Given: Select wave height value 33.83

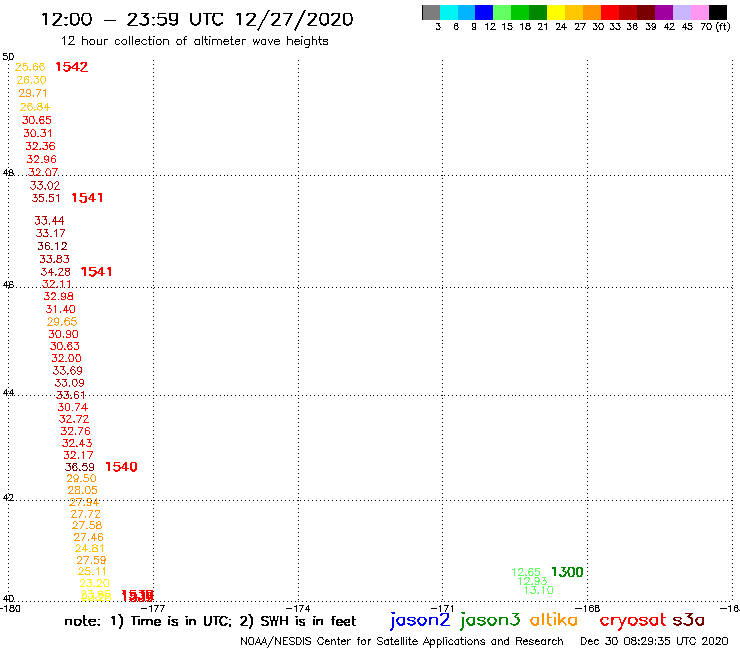Looking at the screenshot, I should 54,259.
